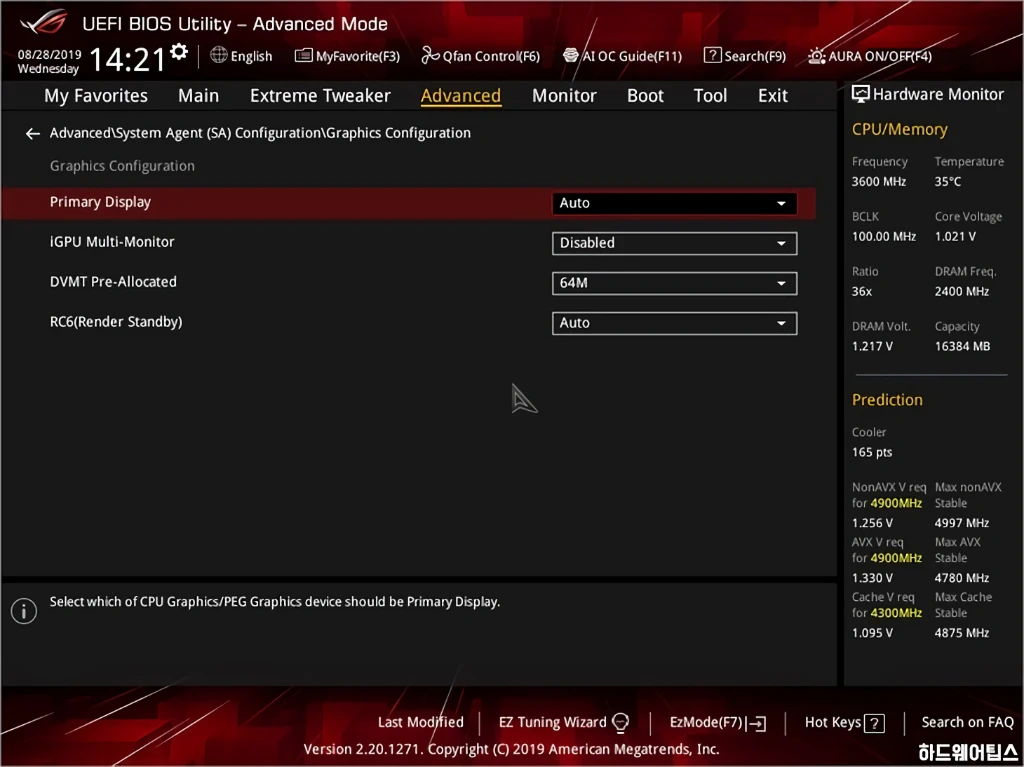Click the globe language icon

pyautogui.click(x=219, y=55)
